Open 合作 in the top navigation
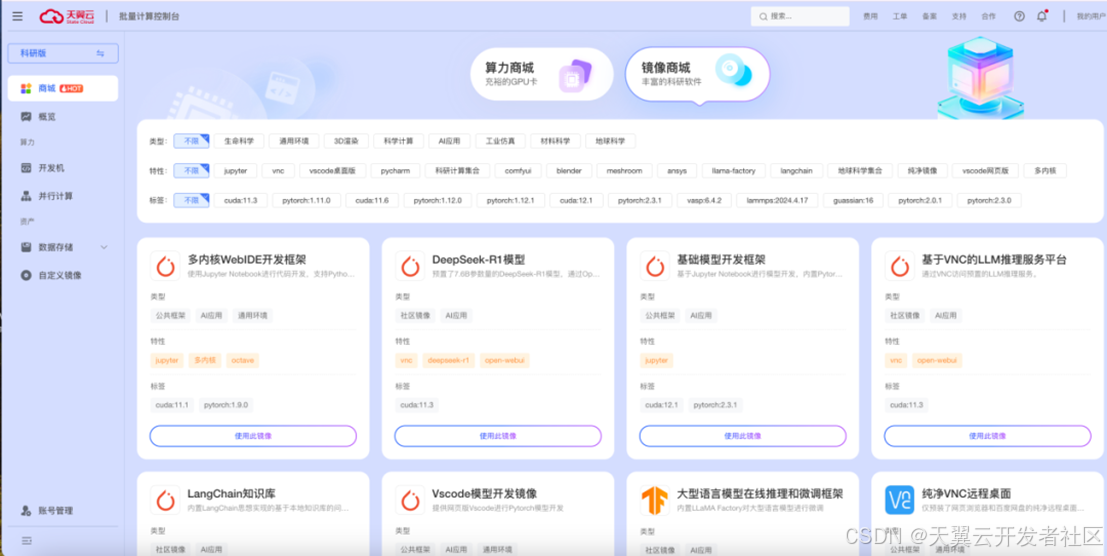This screenshot has height=556, width=1107. (x=988, y=16)
